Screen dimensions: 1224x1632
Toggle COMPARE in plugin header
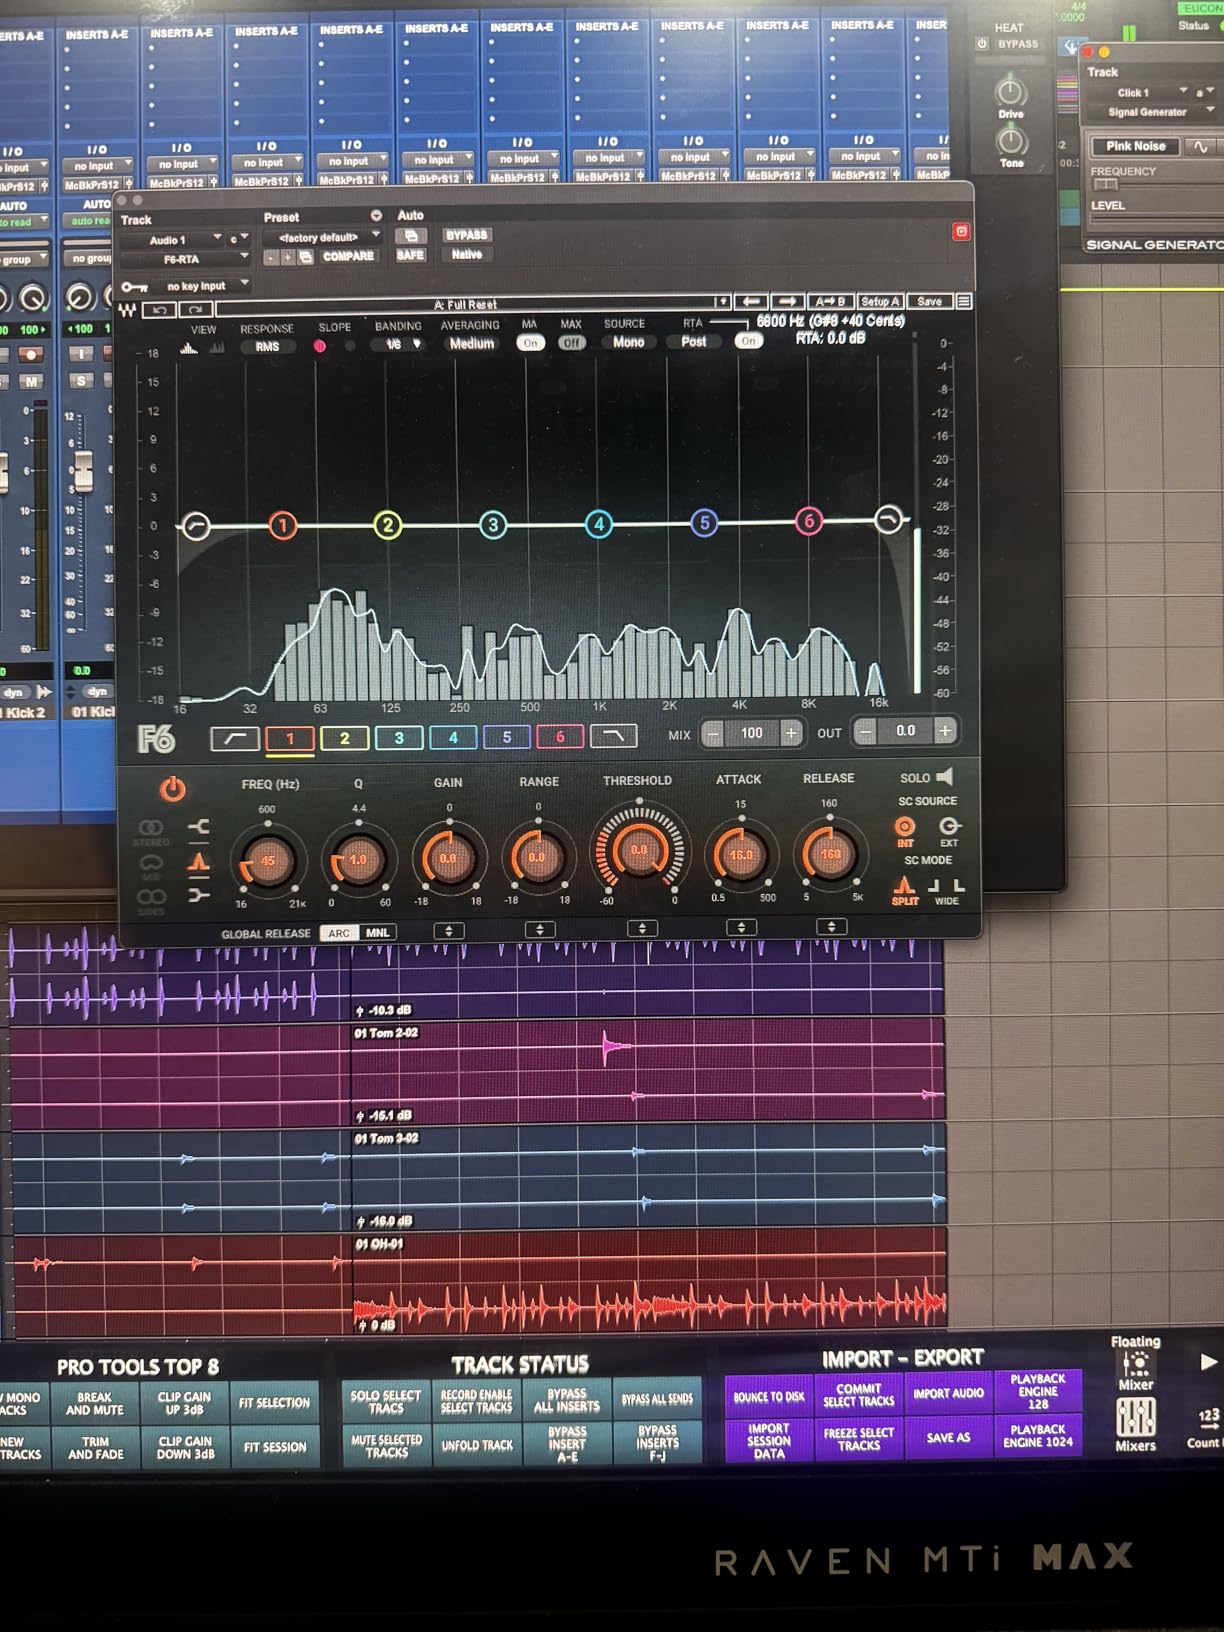348,256
